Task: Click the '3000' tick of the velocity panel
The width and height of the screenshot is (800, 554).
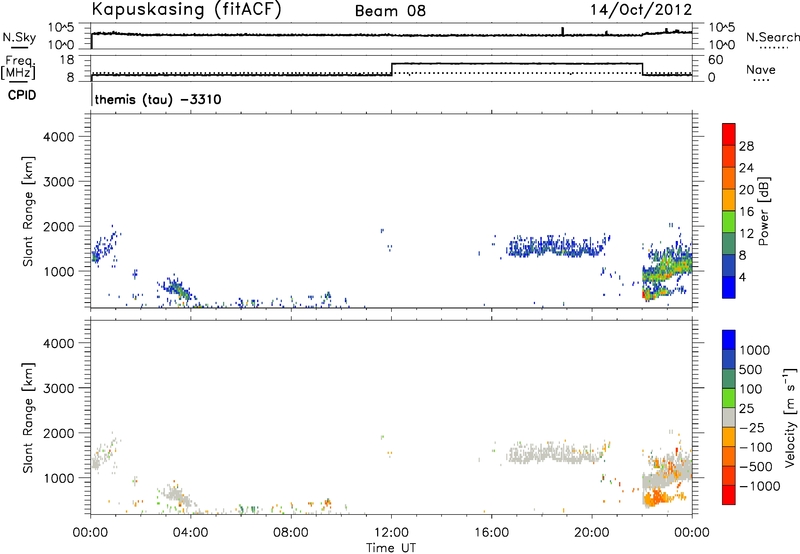Action: (x=58, y=388)
